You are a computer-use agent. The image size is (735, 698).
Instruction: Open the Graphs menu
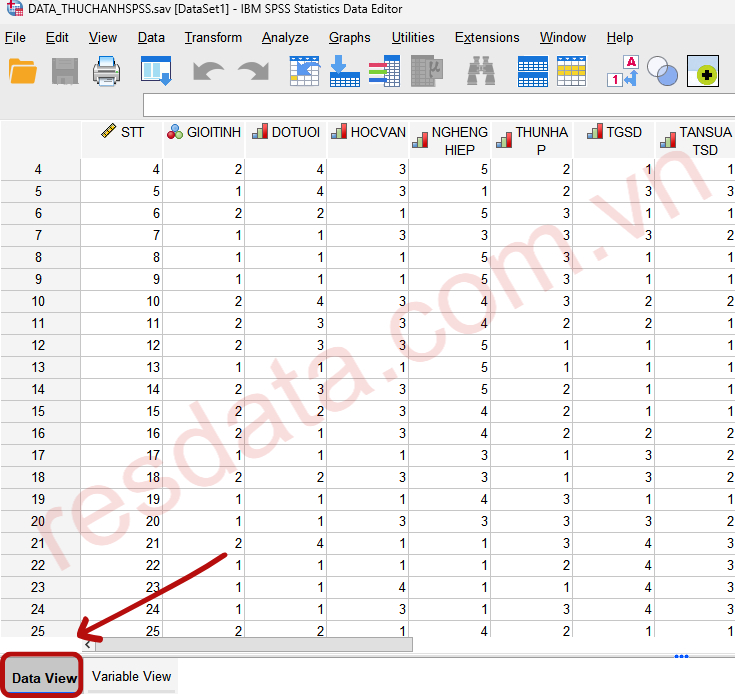tap(349, 38)
